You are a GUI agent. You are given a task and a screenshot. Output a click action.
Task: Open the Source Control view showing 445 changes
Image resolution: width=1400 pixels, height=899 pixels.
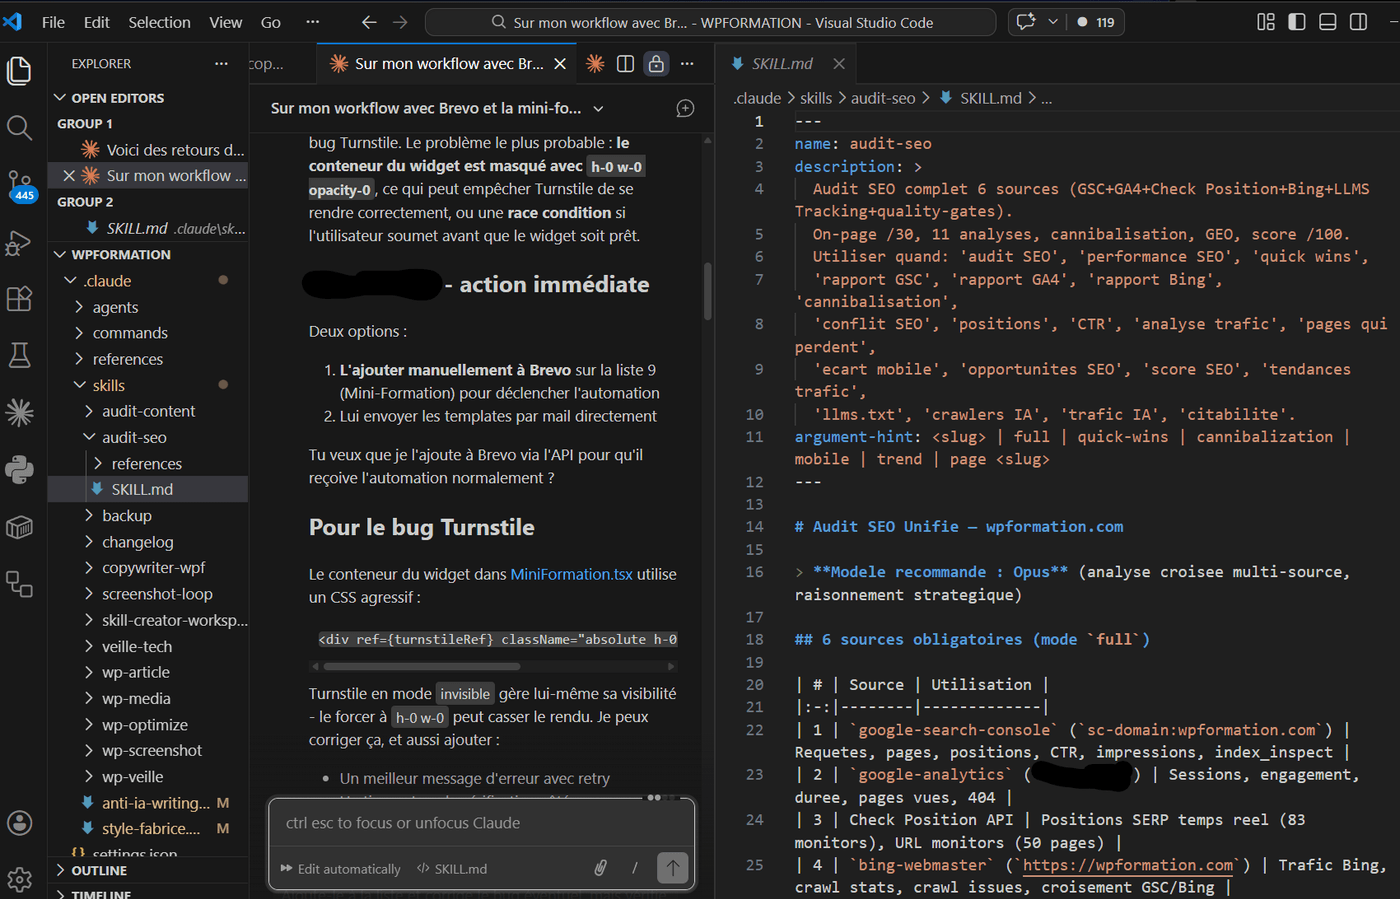pos(21,183)
